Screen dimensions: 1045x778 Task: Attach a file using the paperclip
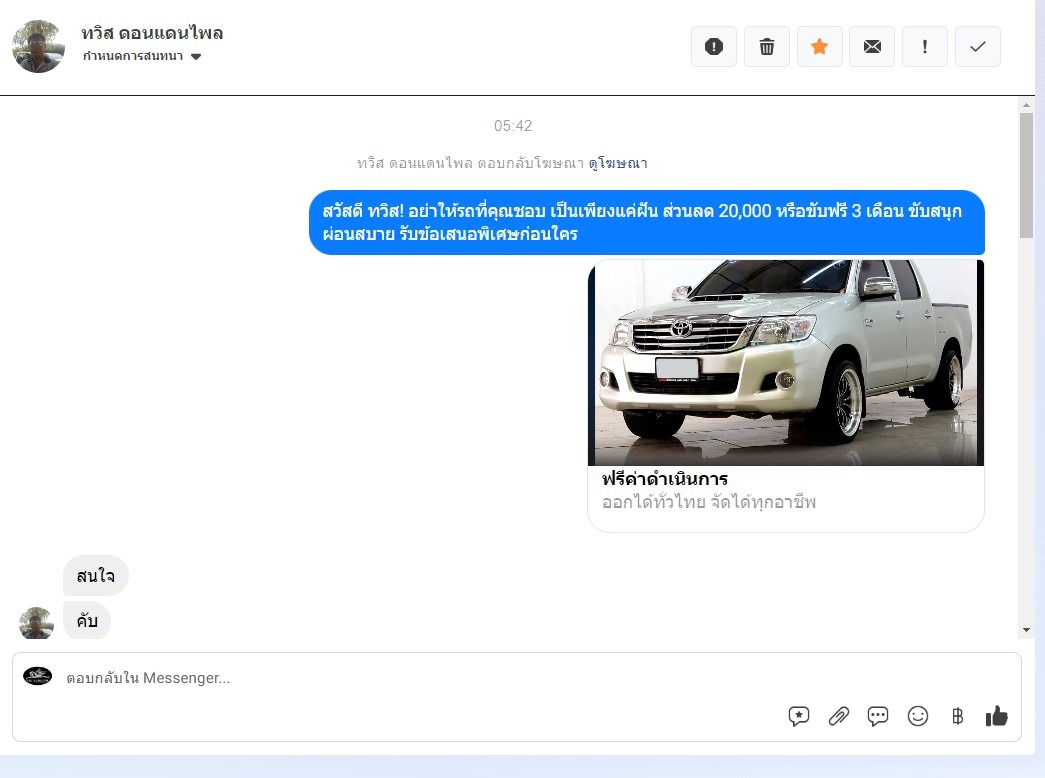point(839,716)
